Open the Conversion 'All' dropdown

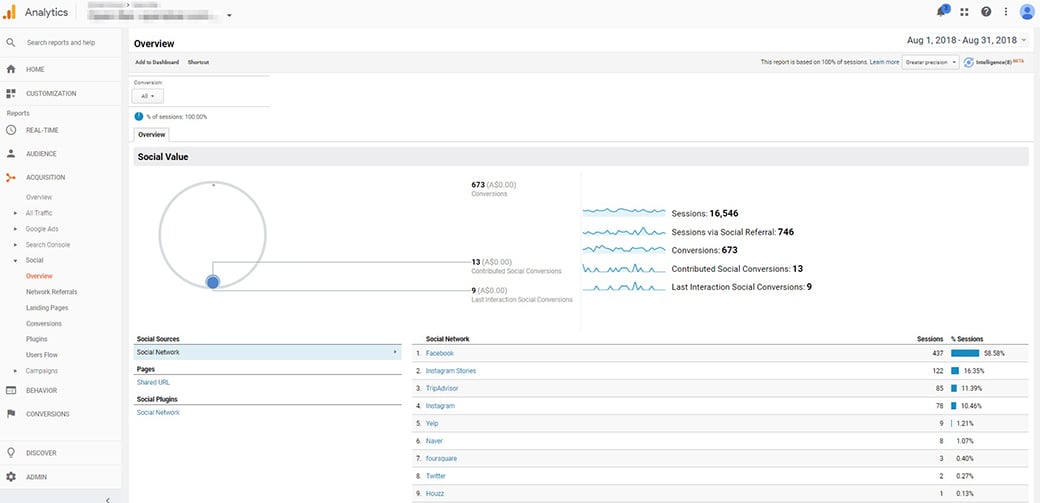click(x=148, y=96)
